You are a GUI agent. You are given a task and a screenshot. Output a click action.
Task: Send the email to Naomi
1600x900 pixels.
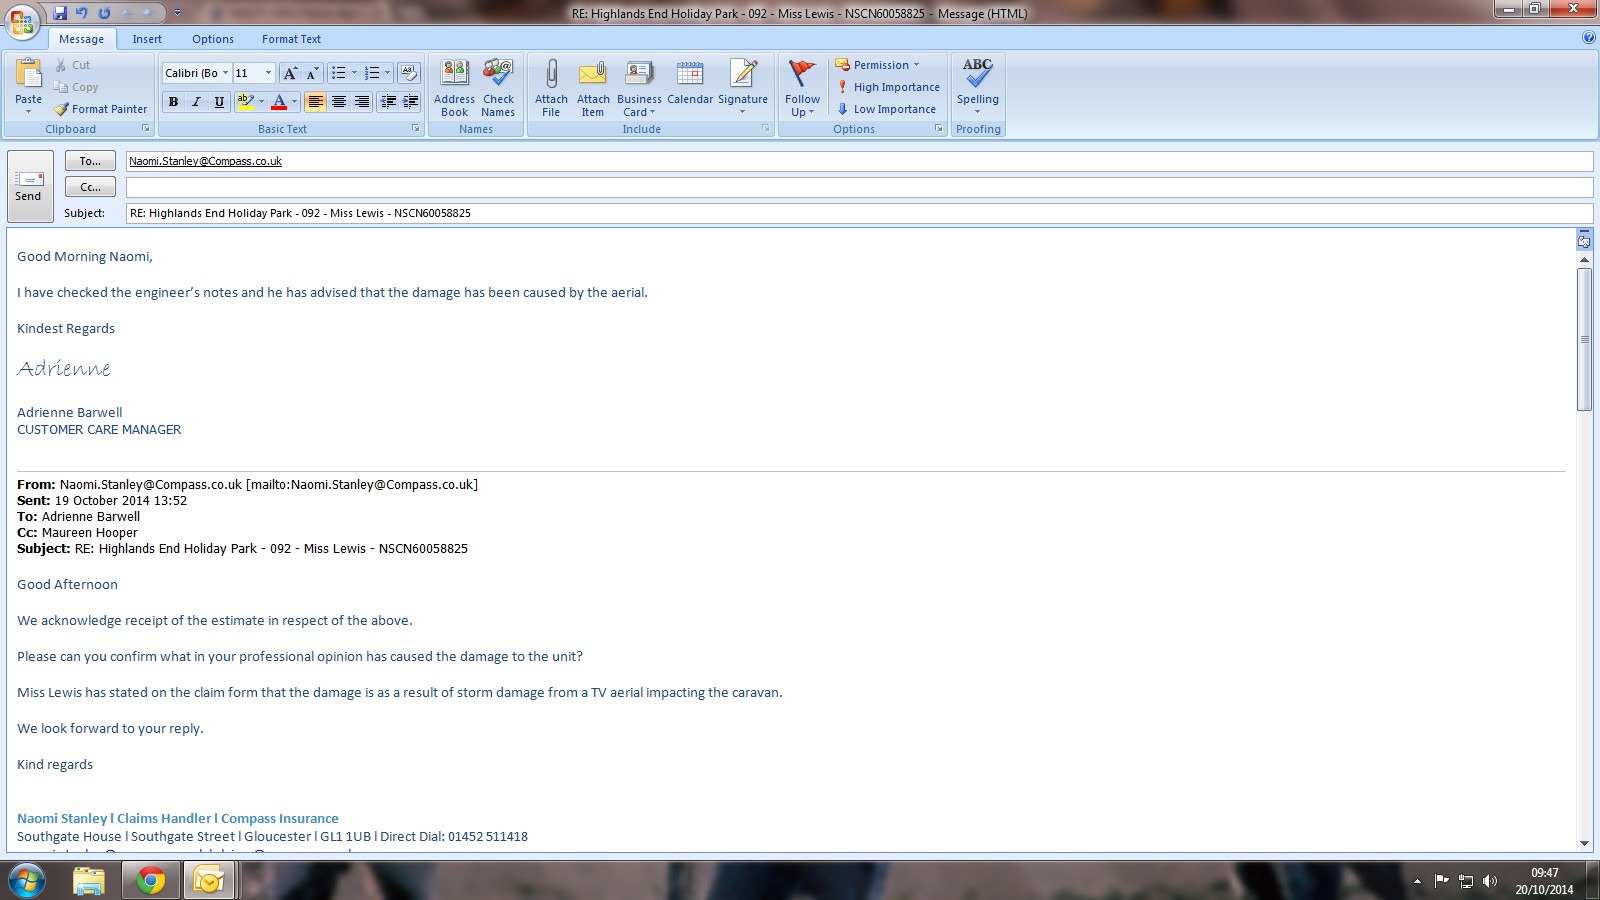coord(29,186)
